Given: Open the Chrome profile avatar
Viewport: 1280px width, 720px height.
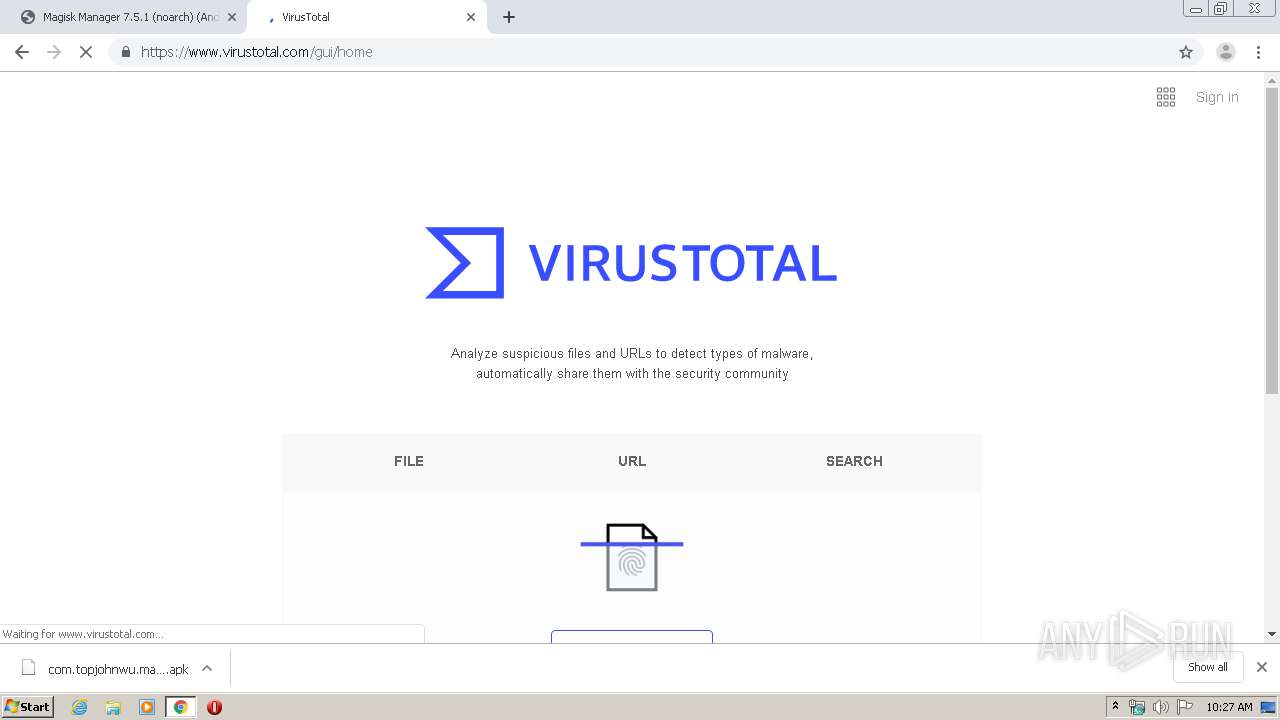Looking at the screenshot, I should click(x=1226, y=52).
